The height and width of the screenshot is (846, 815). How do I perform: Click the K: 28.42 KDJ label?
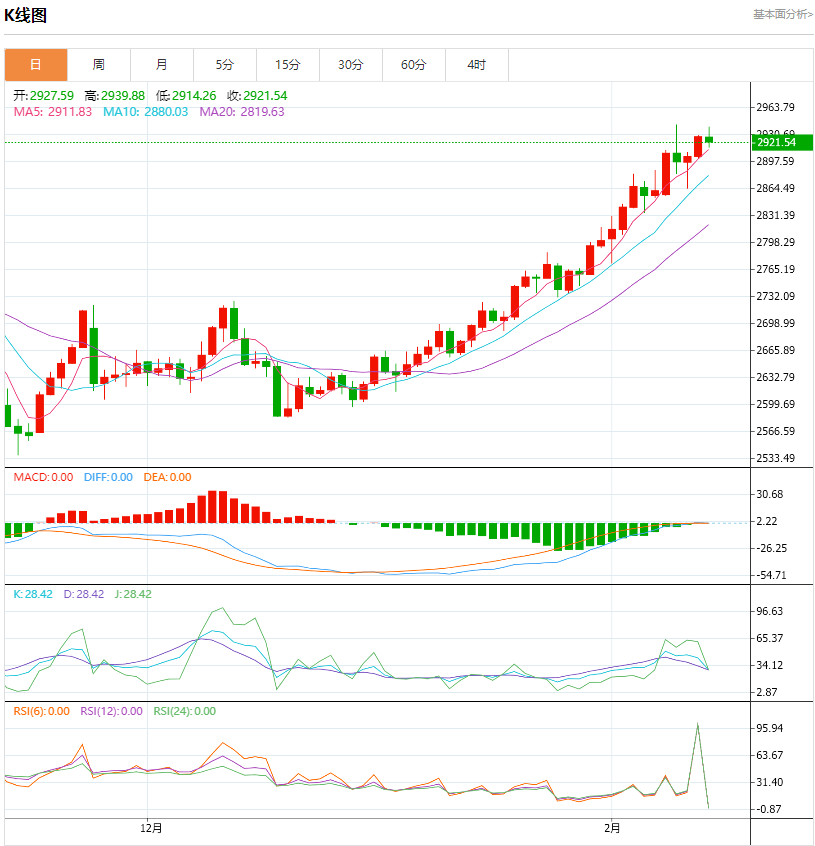32,593
